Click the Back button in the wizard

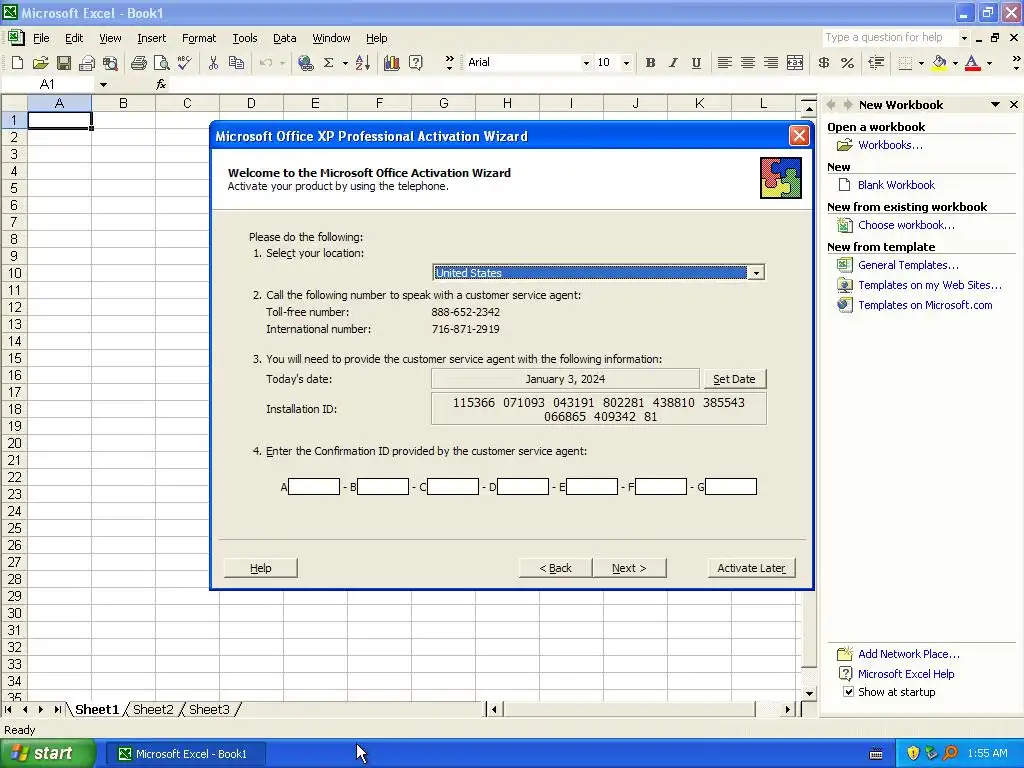click(555, 568)
